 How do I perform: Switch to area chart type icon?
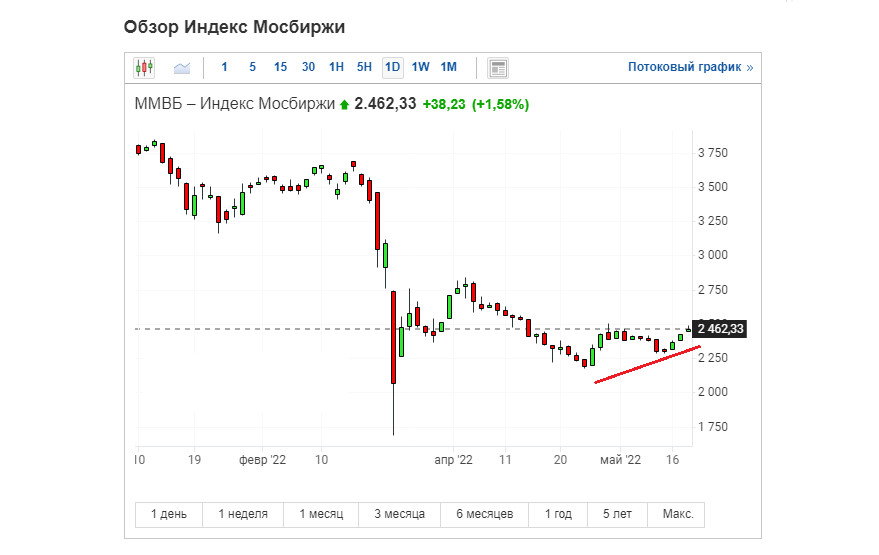[182, 68]
